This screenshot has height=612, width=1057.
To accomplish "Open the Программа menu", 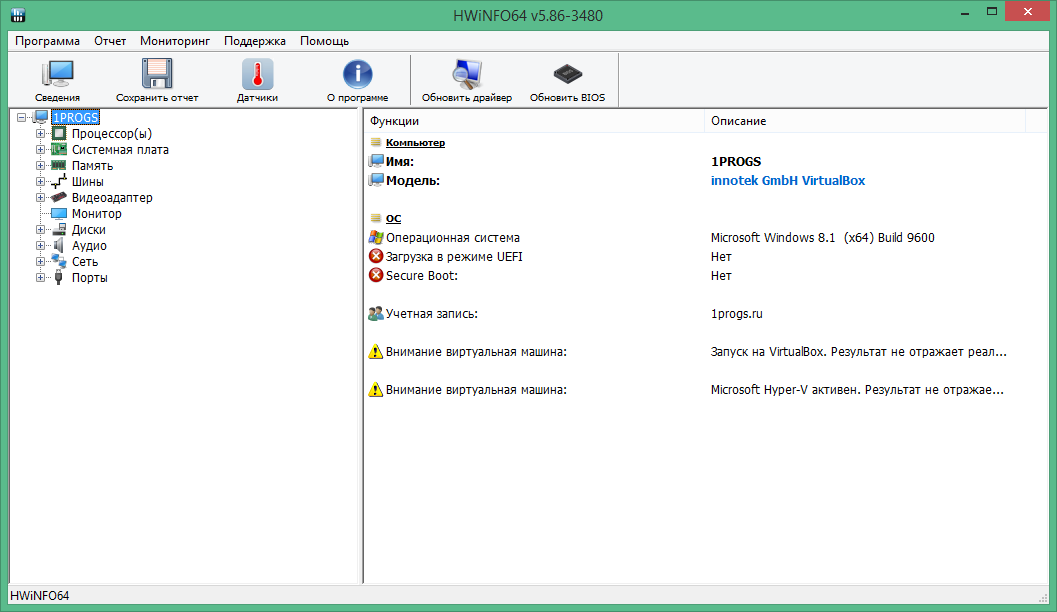I will tap(47, 41).
